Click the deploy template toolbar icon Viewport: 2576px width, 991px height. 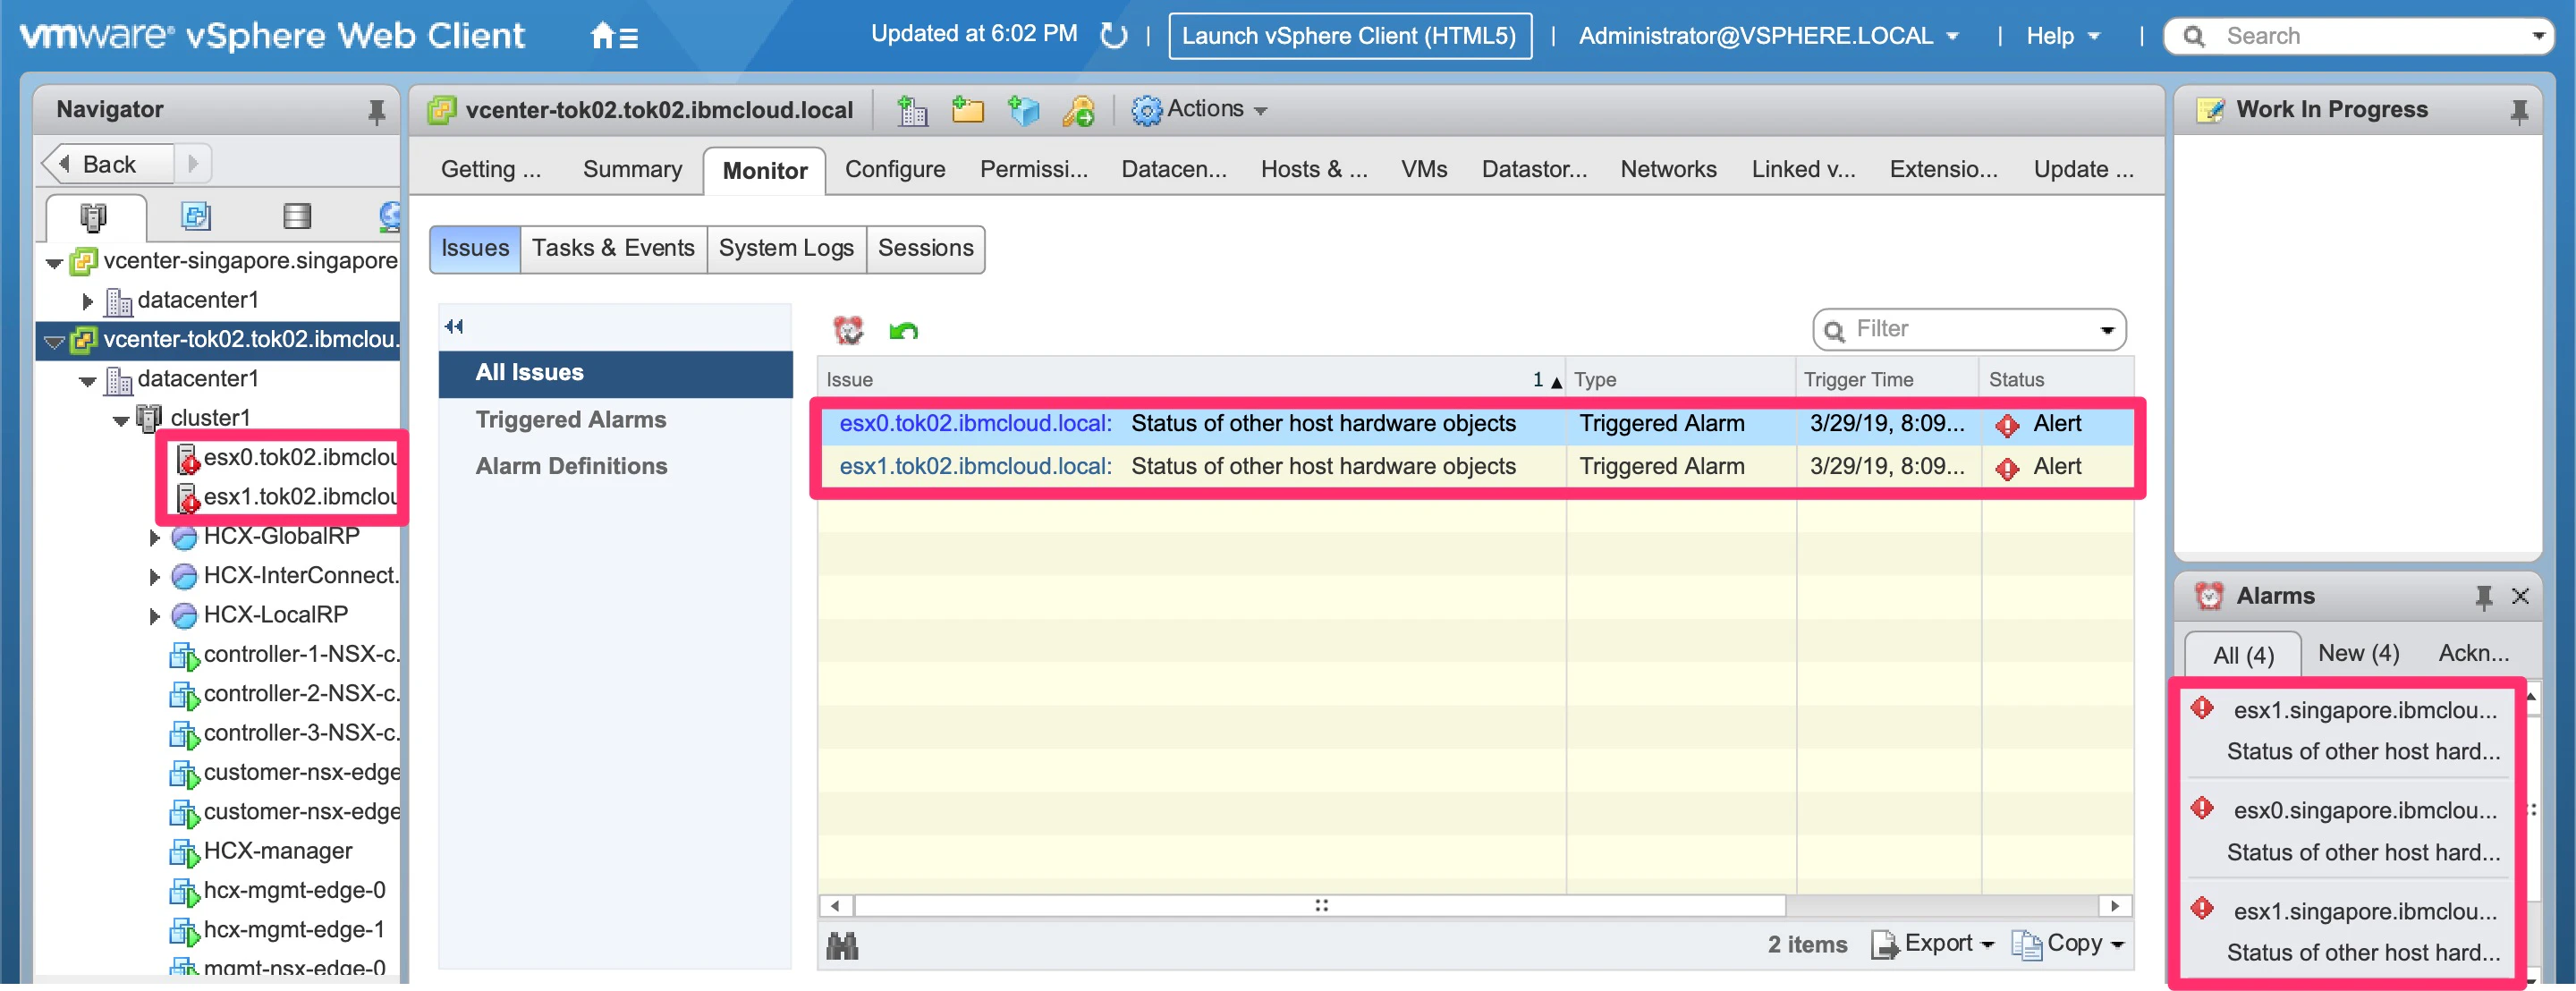coord(1023,110)
